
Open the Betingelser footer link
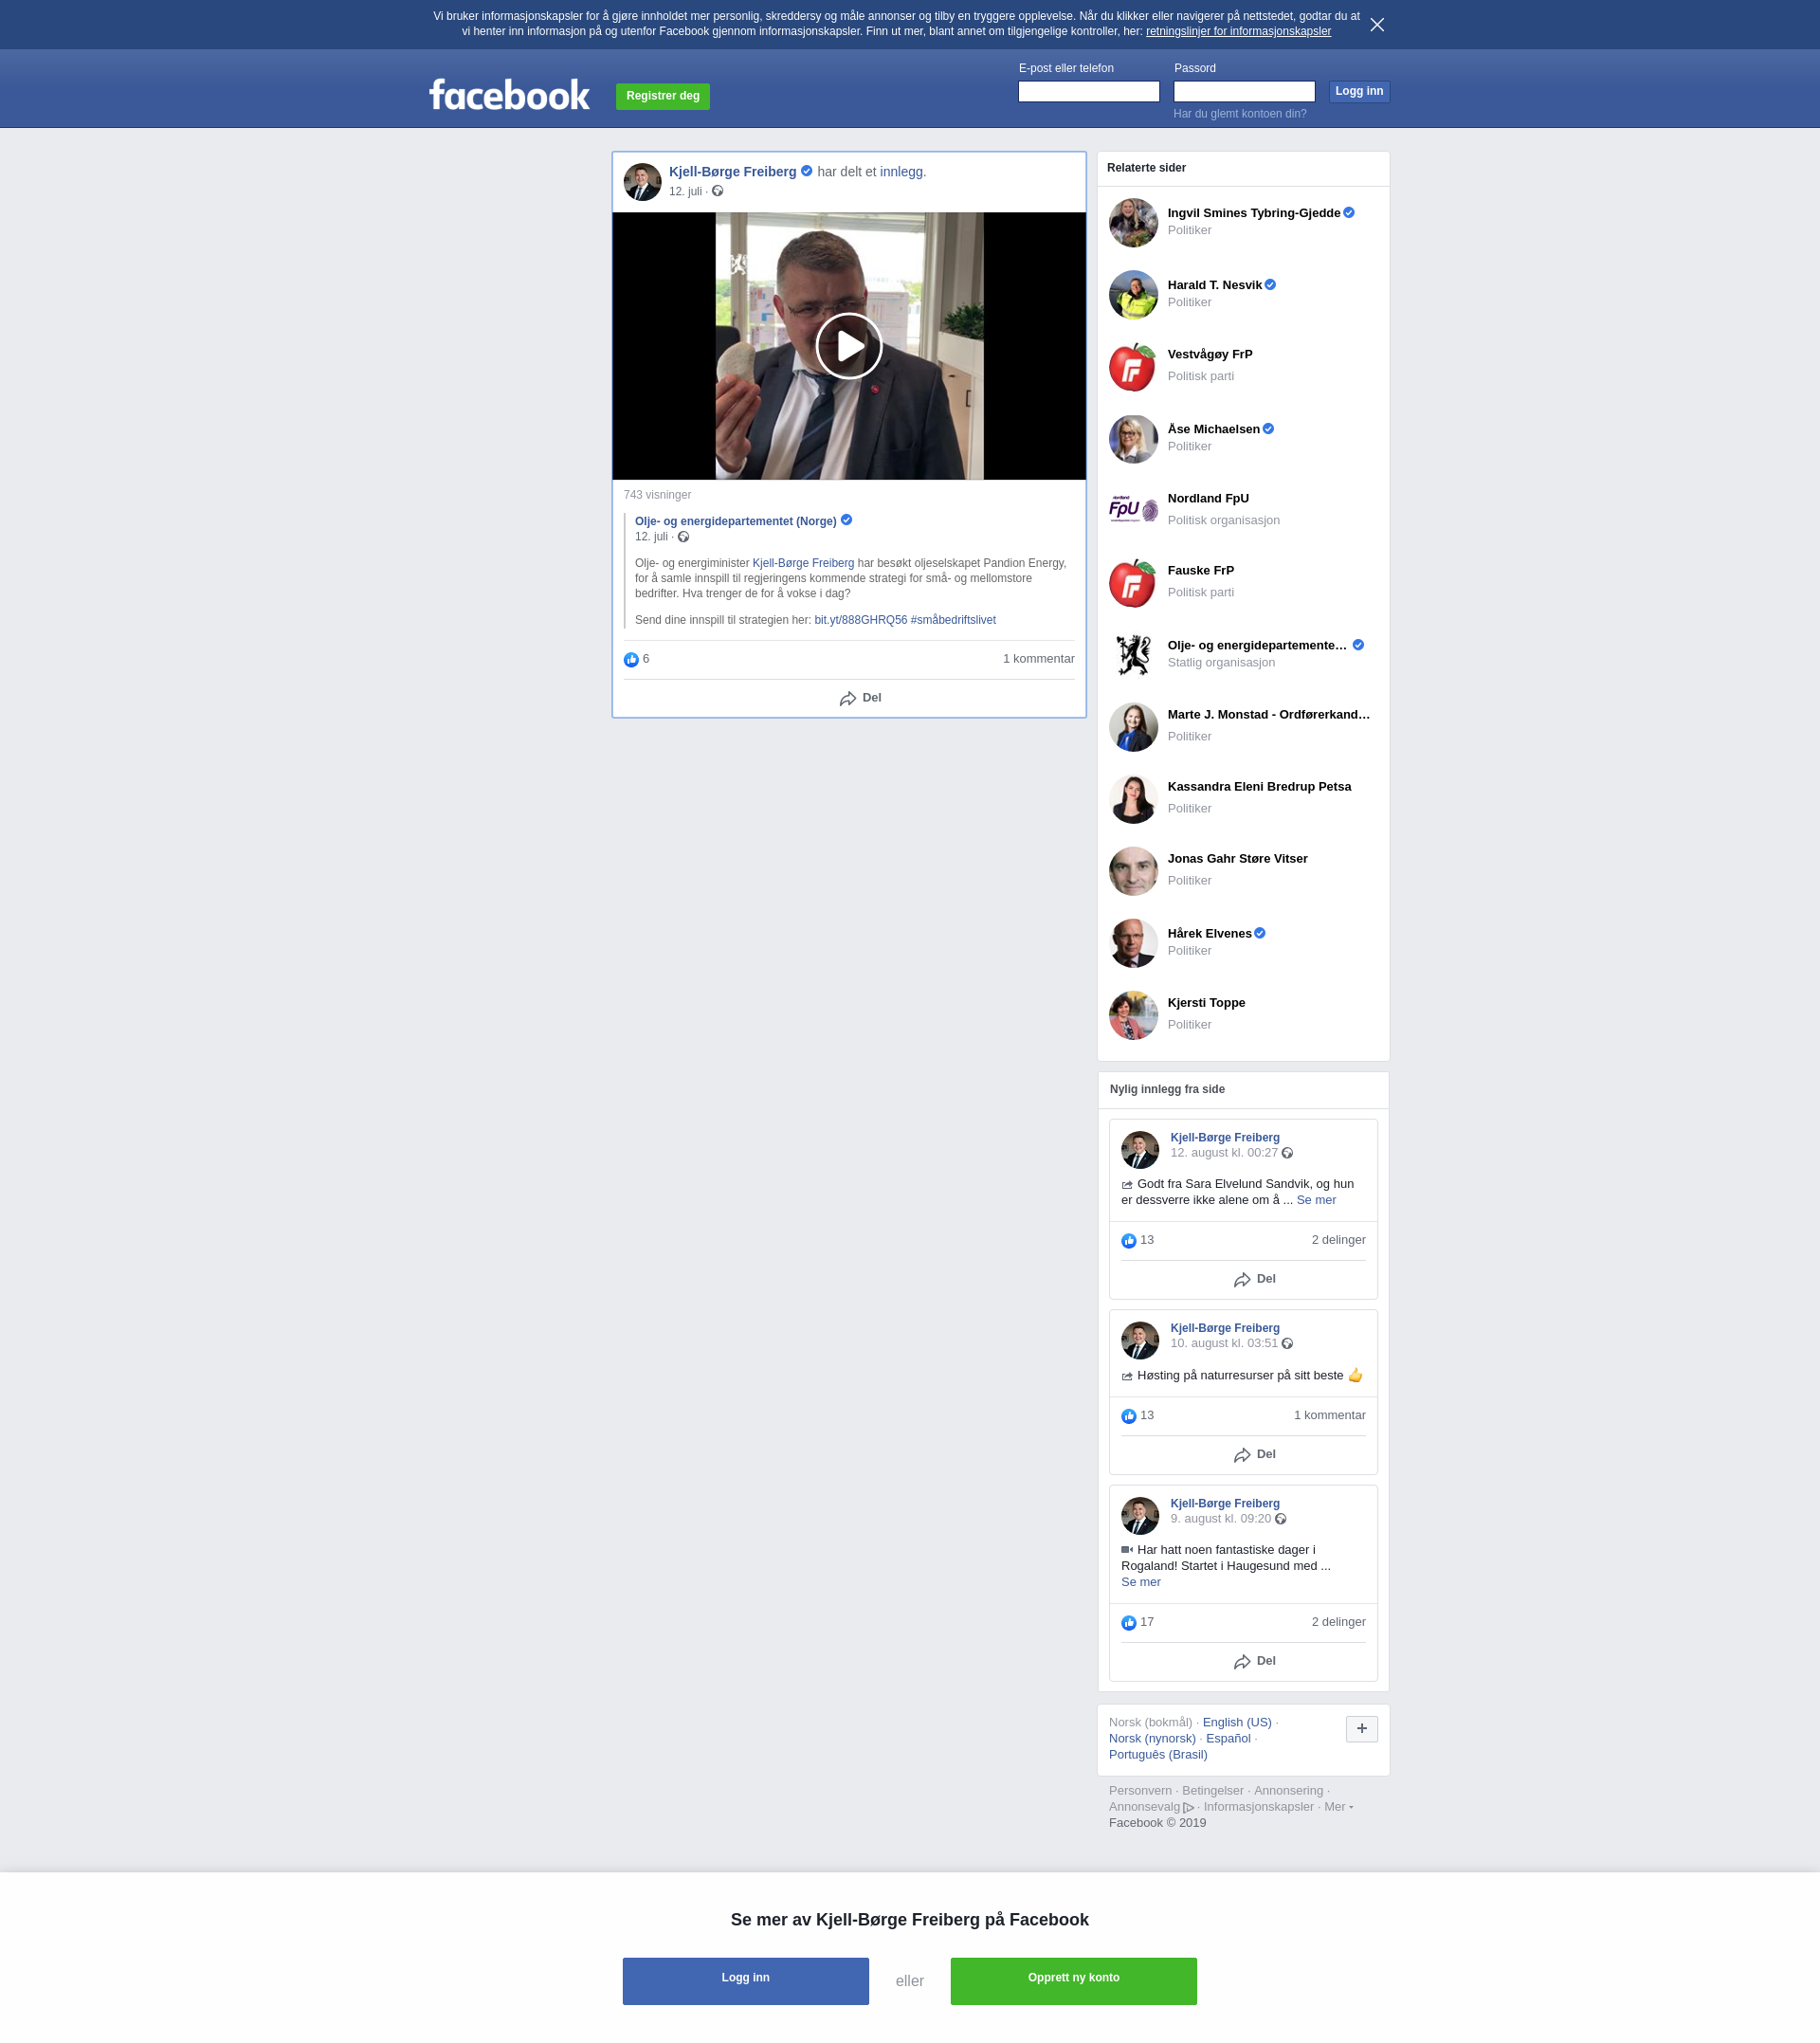point(1212,1790)
